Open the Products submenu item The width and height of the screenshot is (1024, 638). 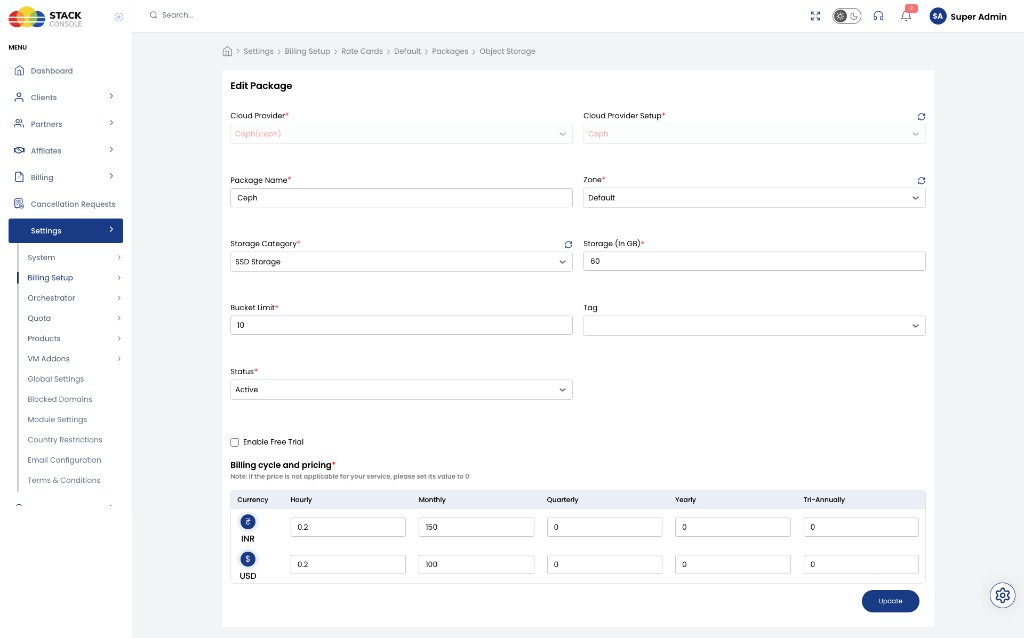coord(44,338)
